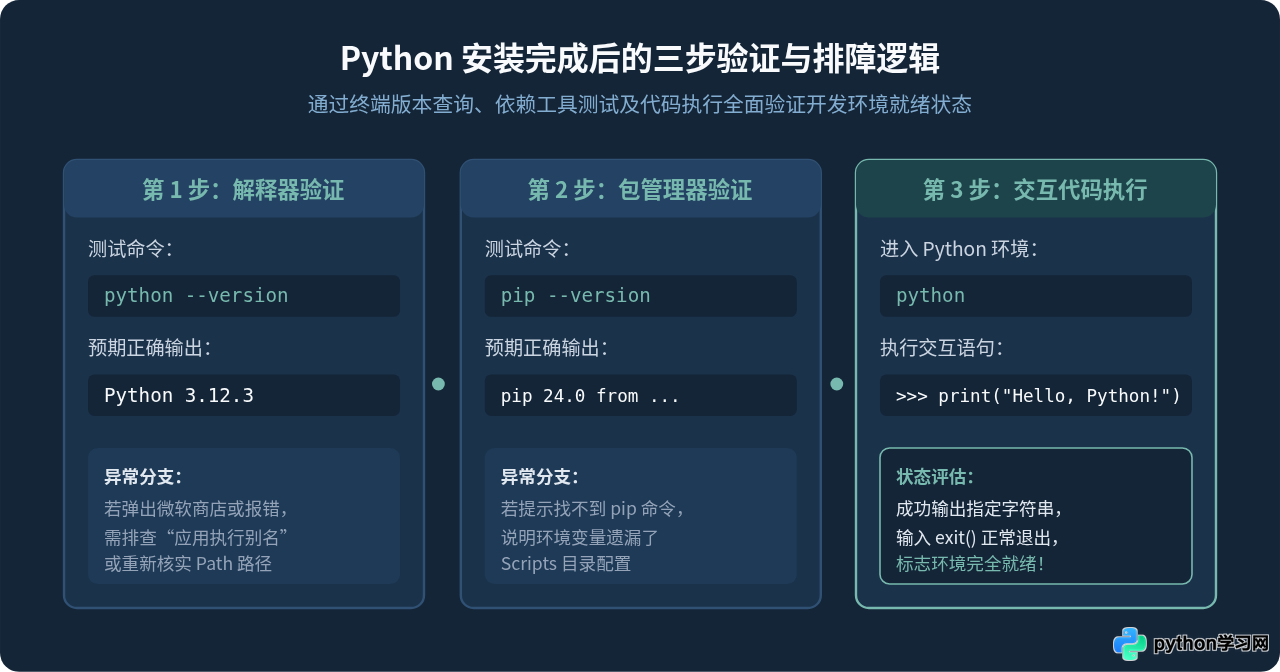Click the line "若提示找不到 pip 命令，"
Image resolution: width=1280 pixels, height=672 pixels.
tap(594, 507)
